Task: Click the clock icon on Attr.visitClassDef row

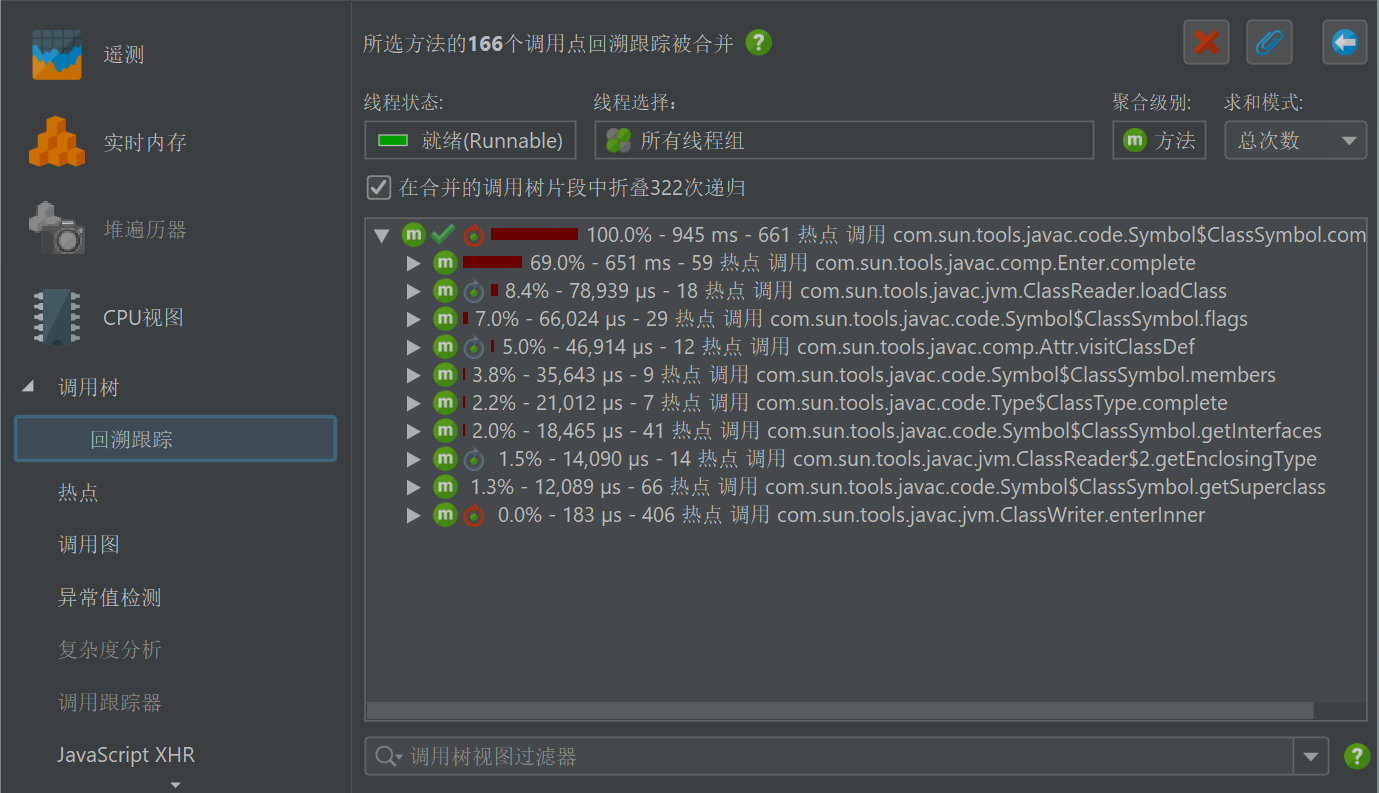Action: point(474,347)
